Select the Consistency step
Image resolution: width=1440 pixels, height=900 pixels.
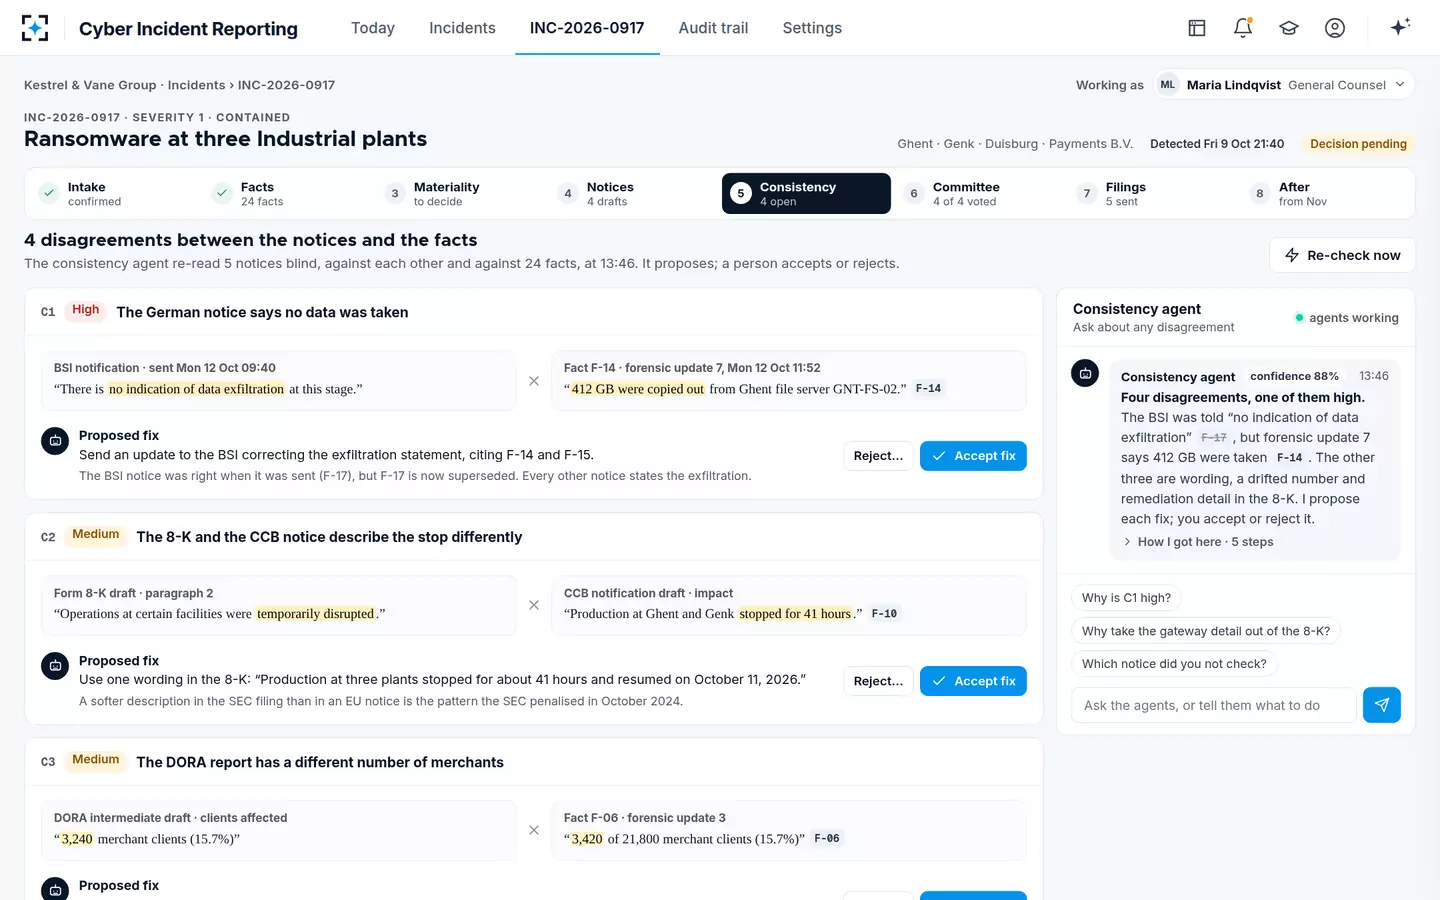pyautogui.click(x=806, y=194)
